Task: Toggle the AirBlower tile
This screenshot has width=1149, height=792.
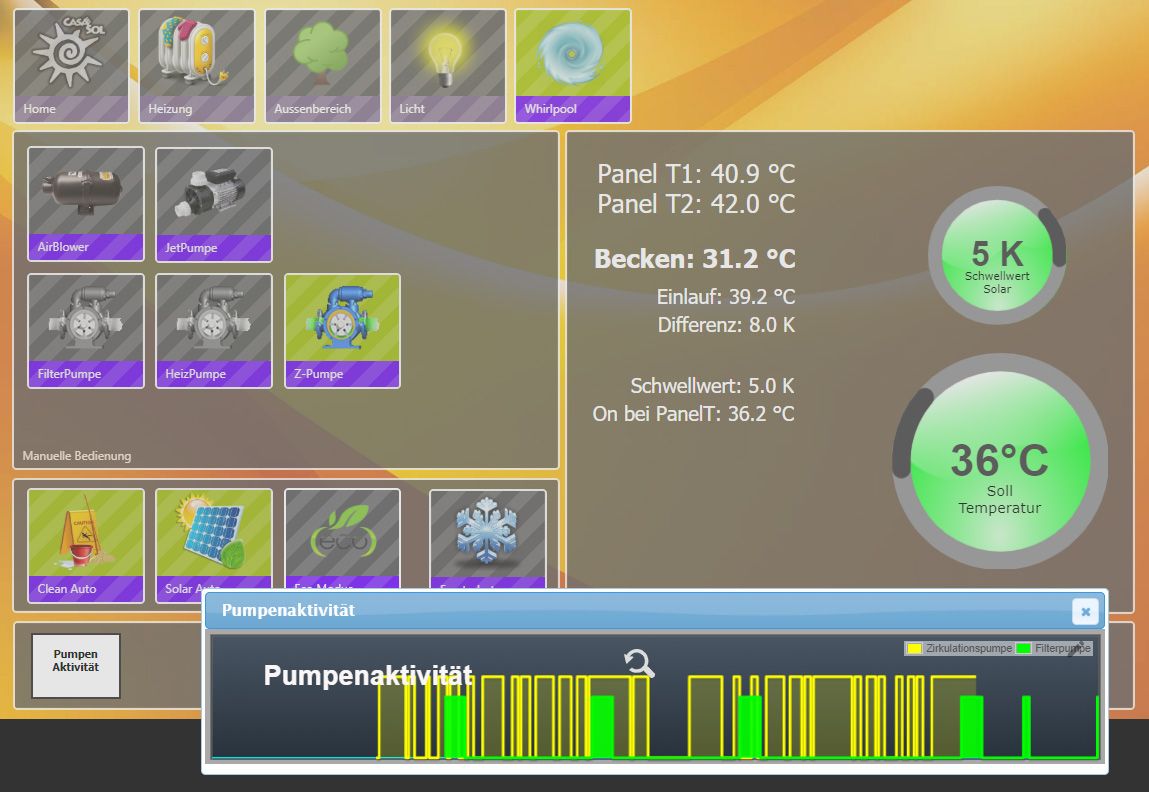Action: [x=86, y=204]
